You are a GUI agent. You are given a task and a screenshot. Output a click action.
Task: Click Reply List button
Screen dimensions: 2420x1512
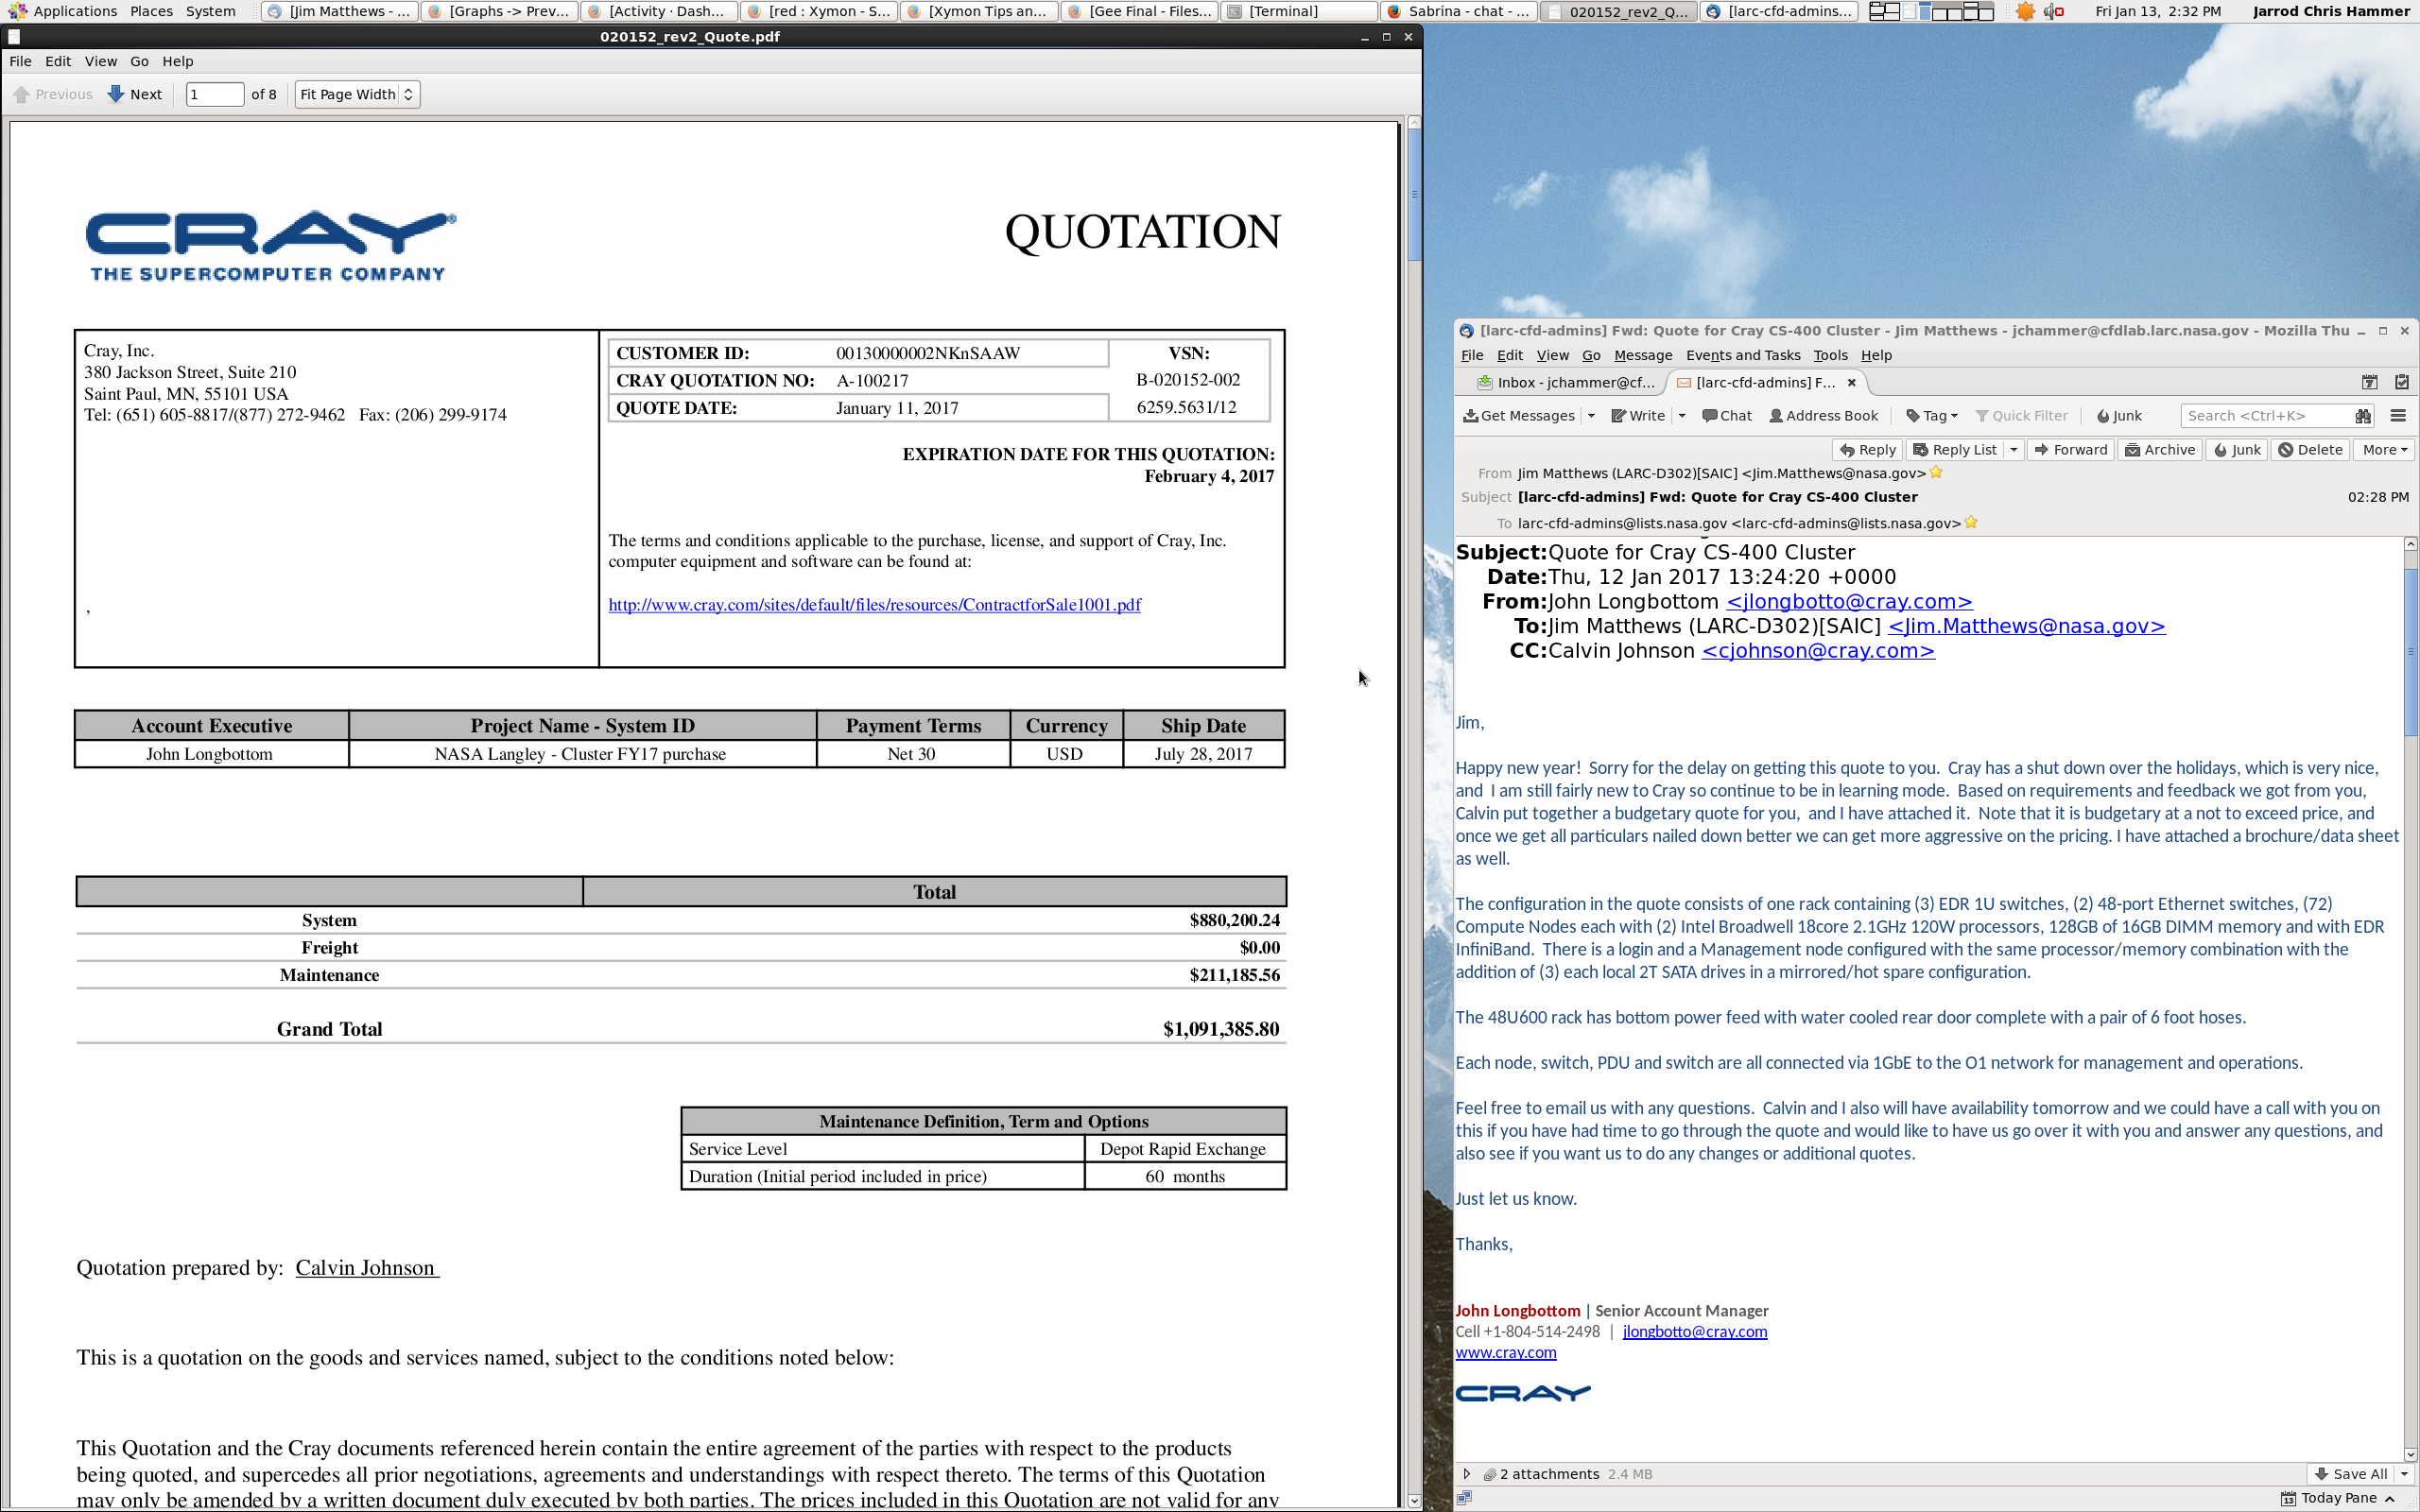tap(1954, 450)
